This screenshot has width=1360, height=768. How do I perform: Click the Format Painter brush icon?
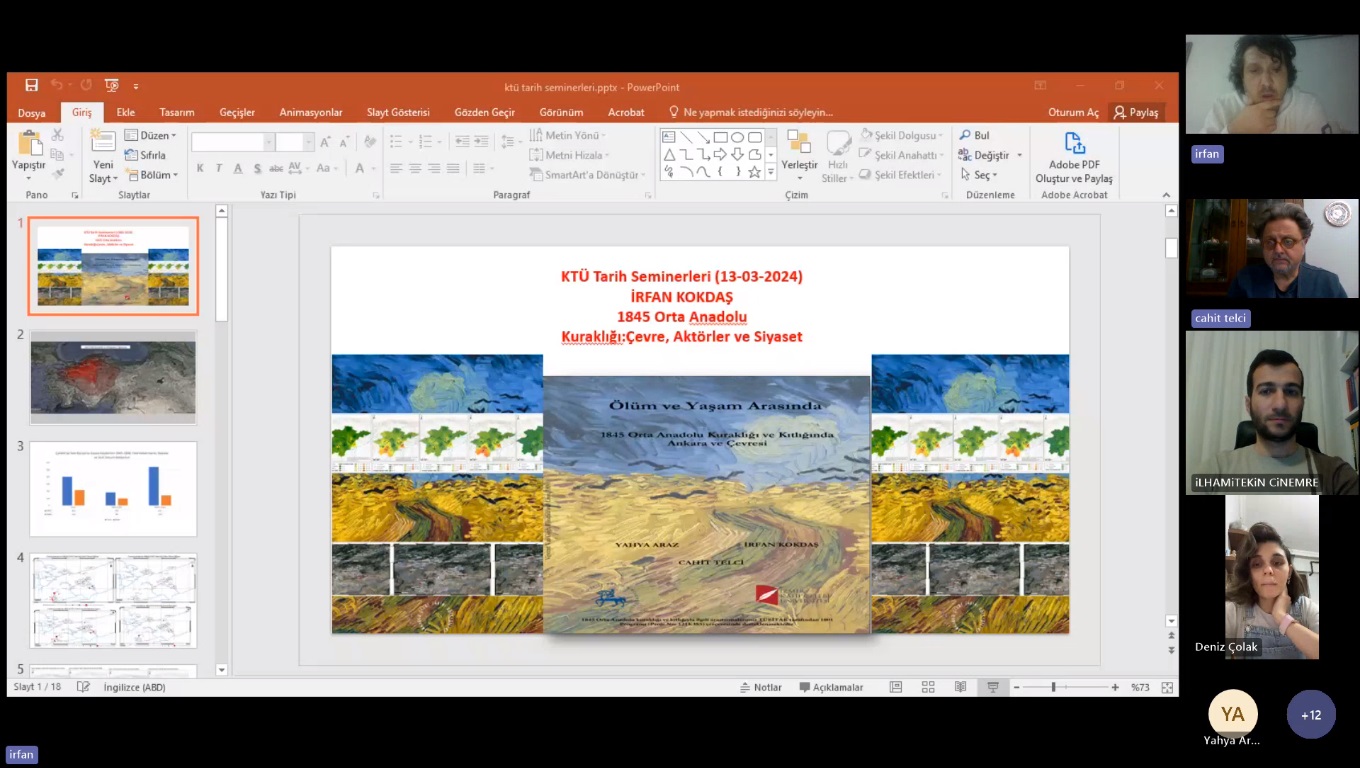57,174
